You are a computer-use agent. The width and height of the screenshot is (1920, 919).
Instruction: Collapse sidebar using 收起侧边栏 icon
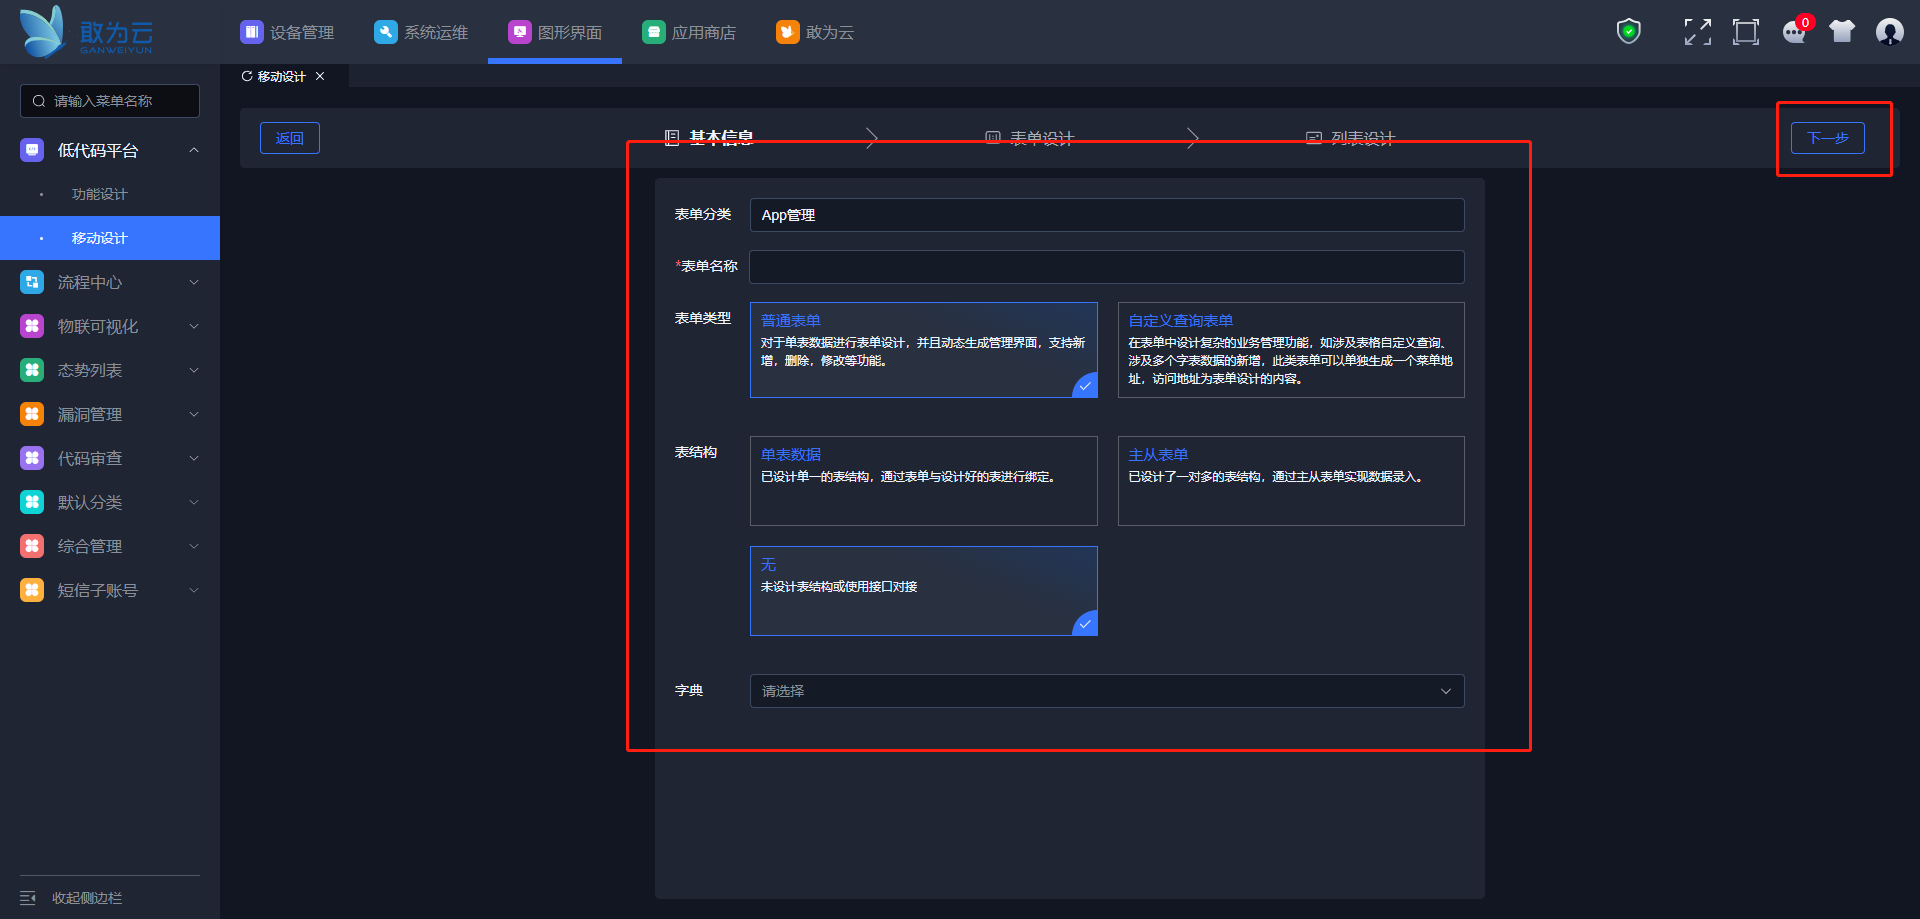coord(28,898)
